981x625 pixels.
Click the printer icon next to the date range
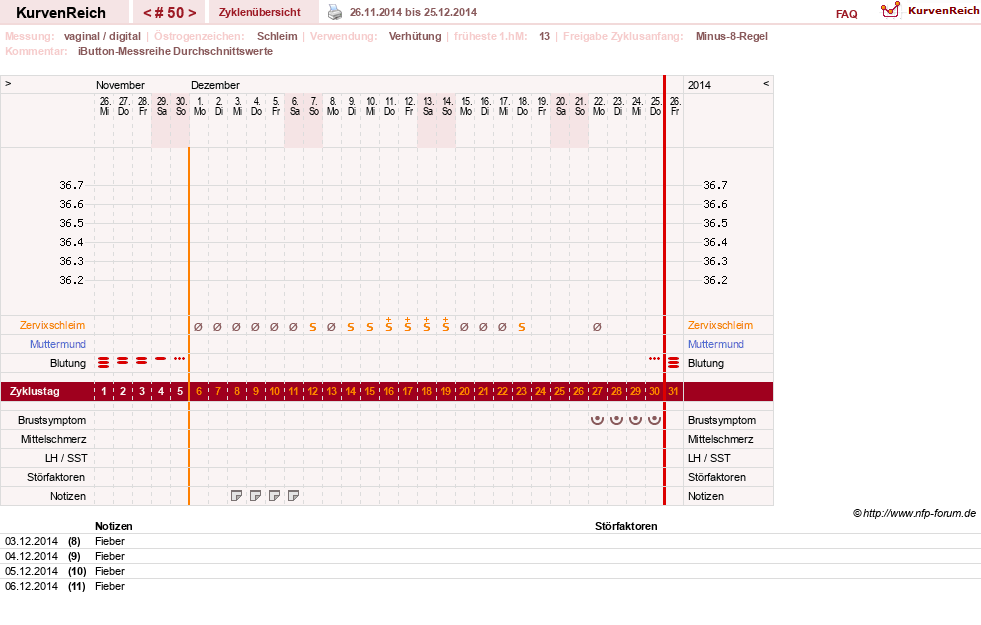coord(335,13)
